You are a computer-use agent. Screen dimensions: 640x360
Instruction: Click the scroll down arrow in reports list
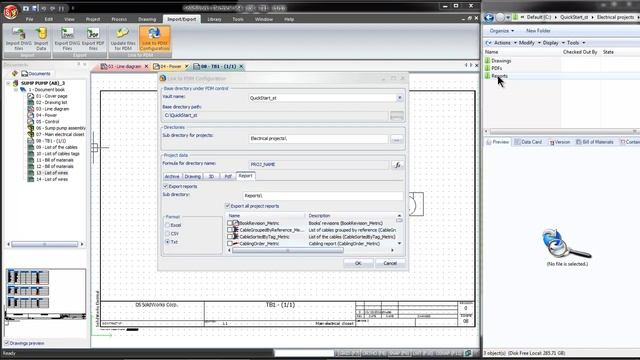coord(399,244)
